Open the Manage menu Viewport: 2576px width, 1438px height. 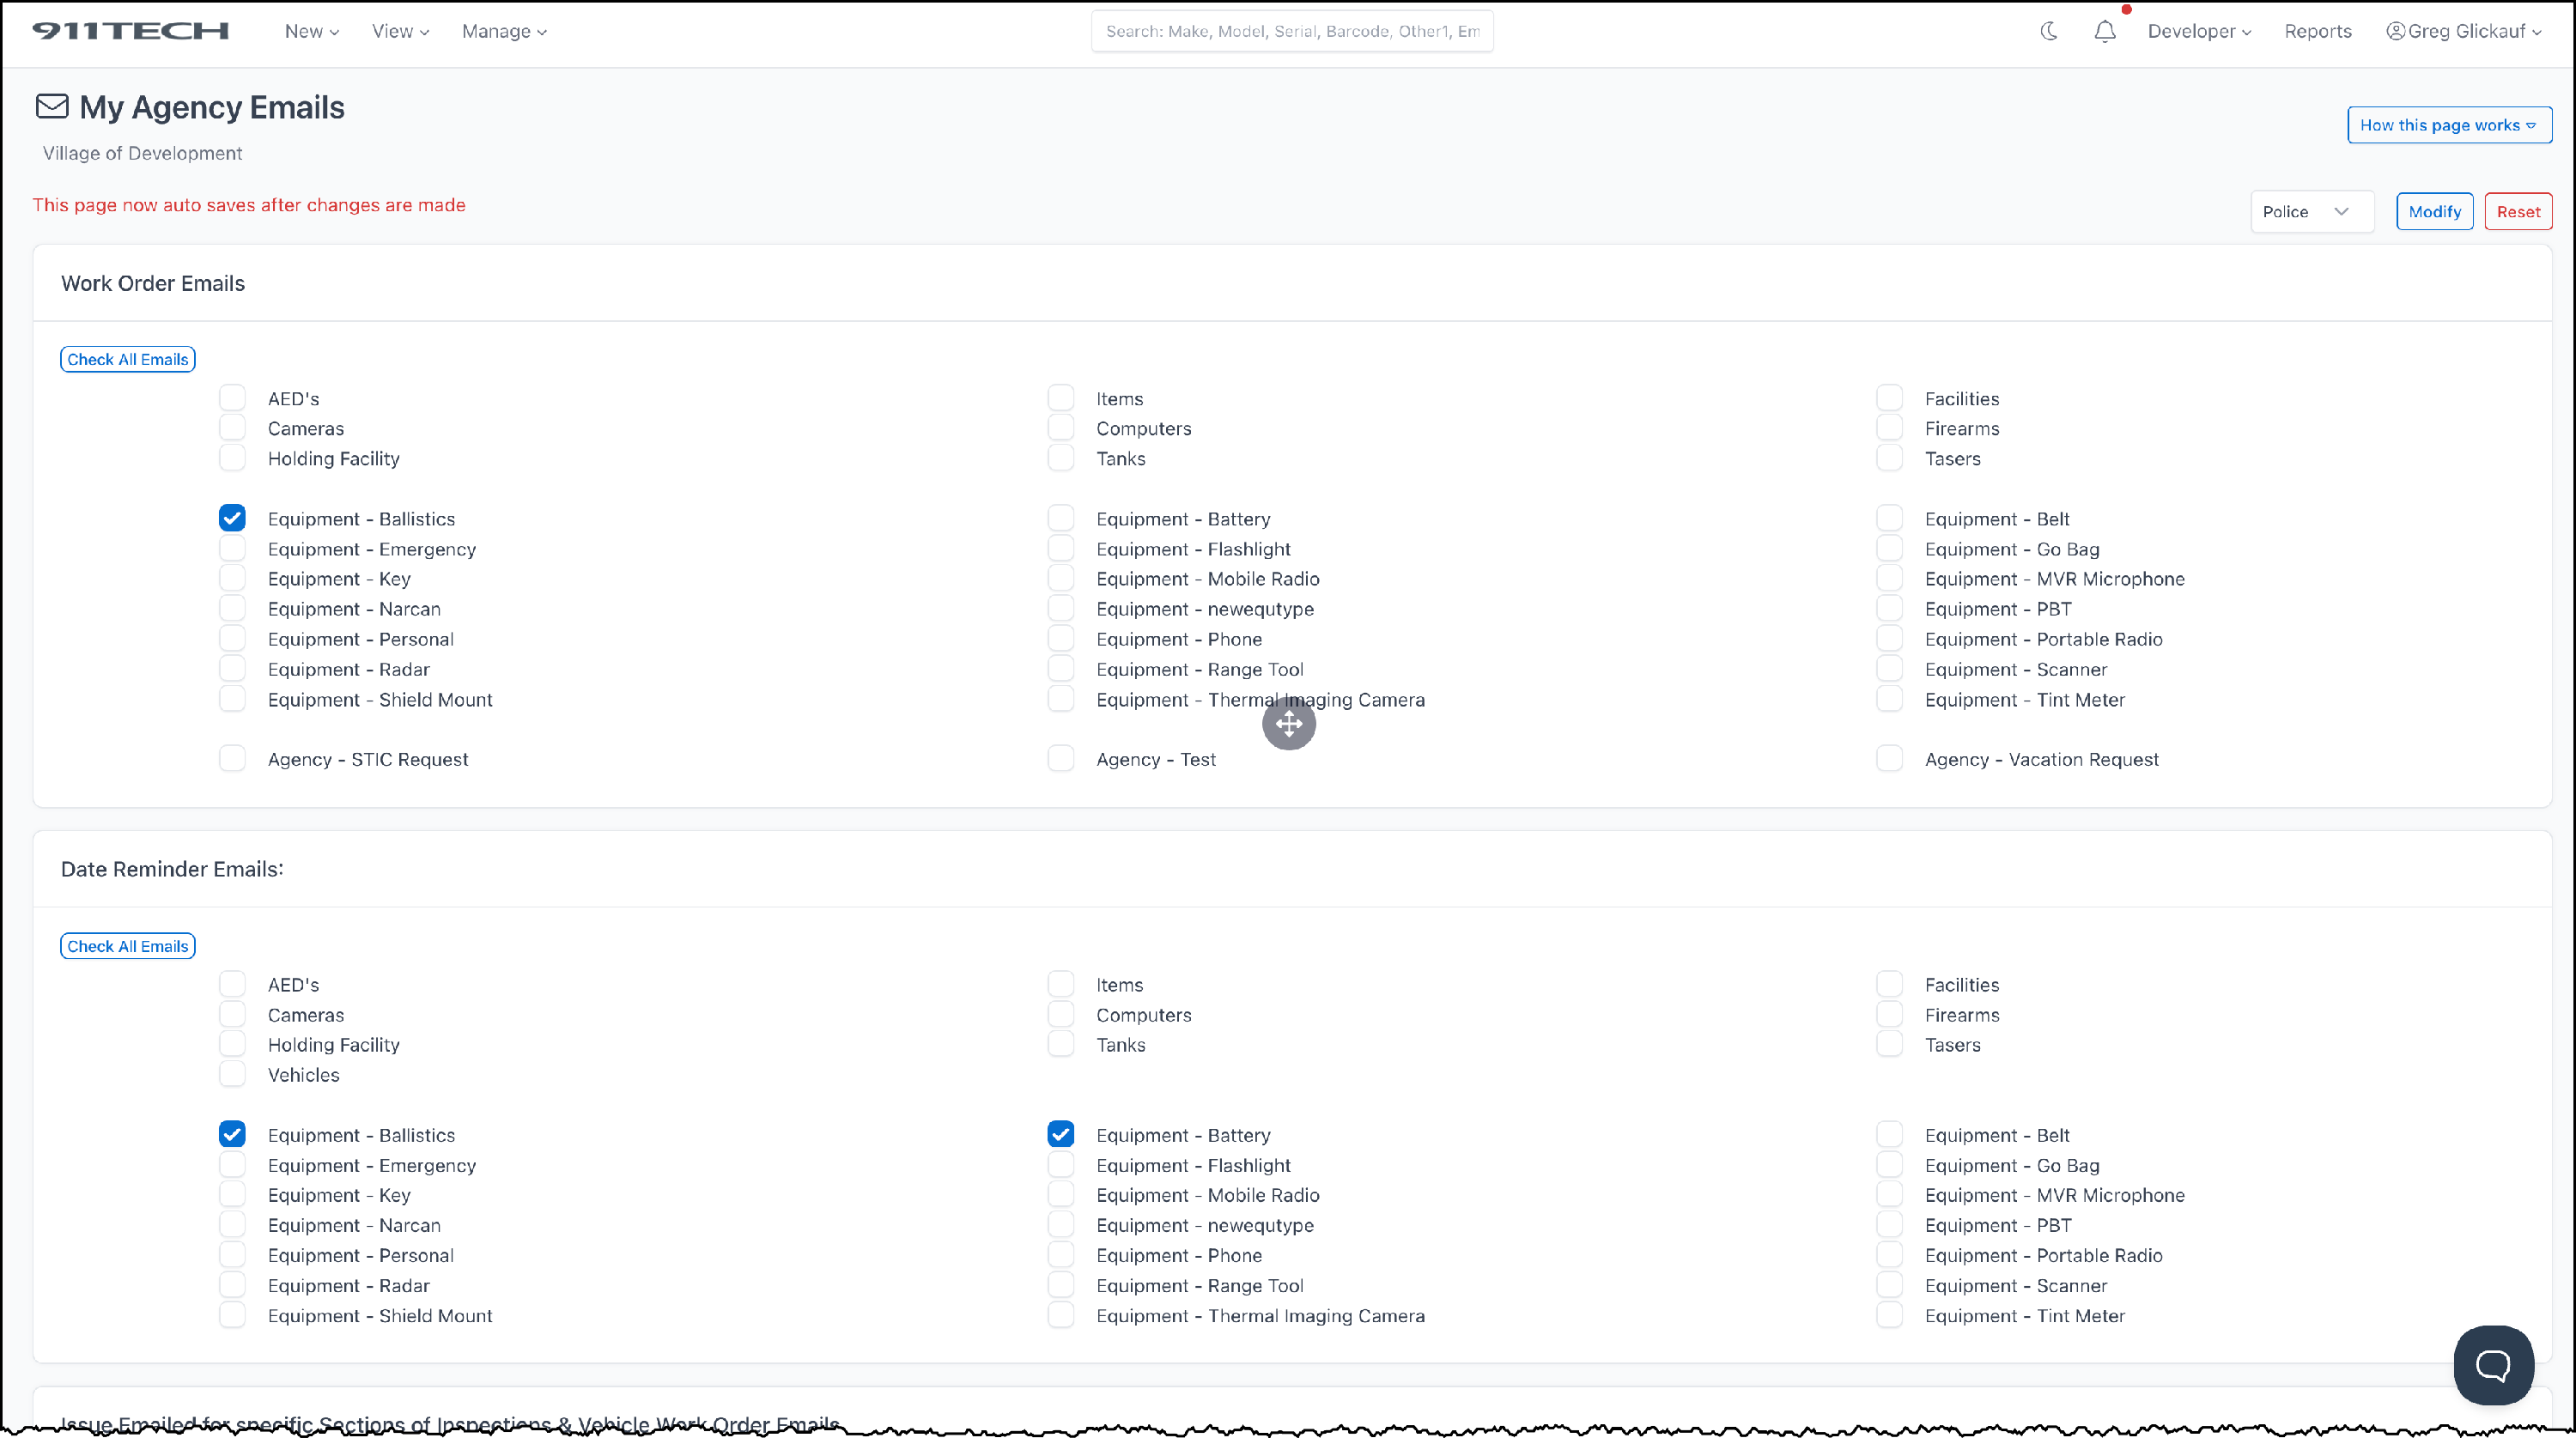pos(503,31)
